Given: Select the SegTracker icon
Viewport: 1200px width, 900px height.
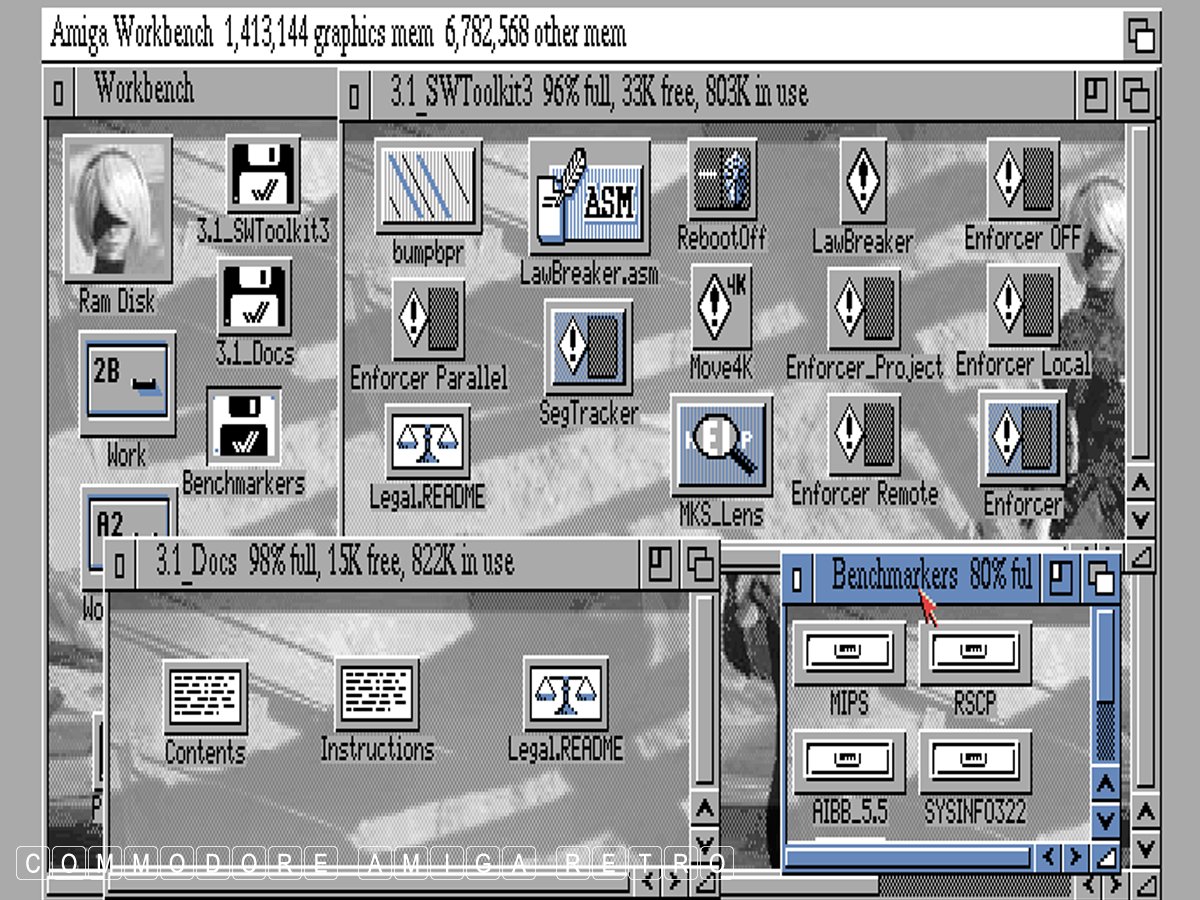Looking at the screenshot, I should click(588, 347).
